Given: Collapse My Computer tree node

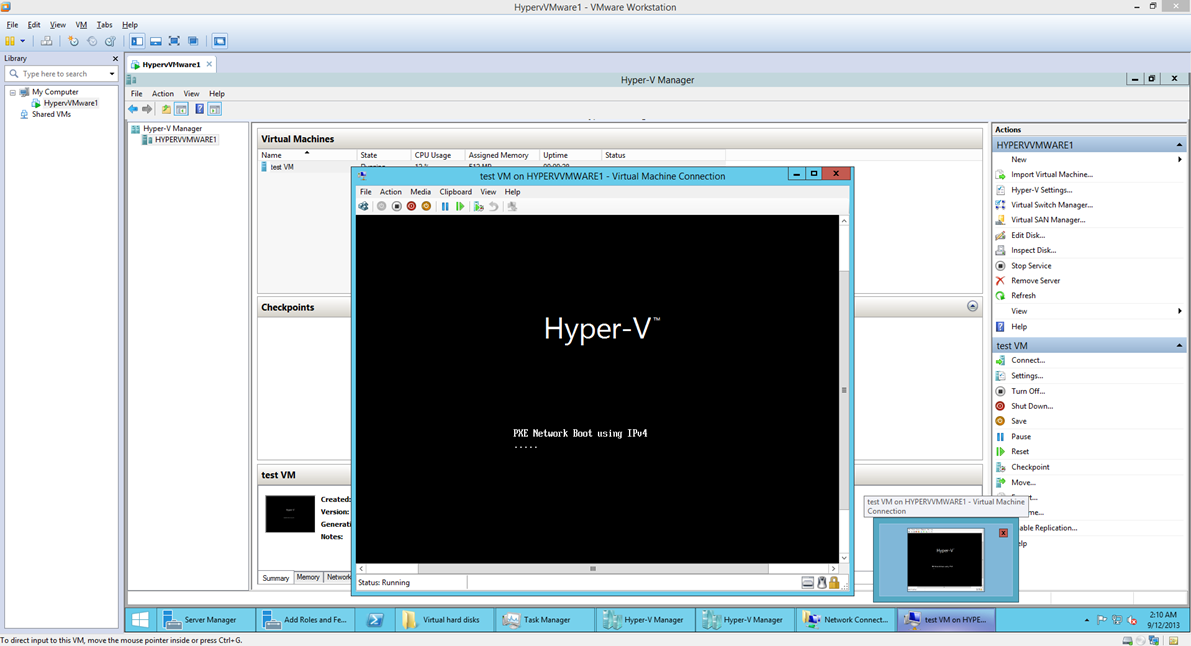Looking at the screenshot, I should coord(12,92).
